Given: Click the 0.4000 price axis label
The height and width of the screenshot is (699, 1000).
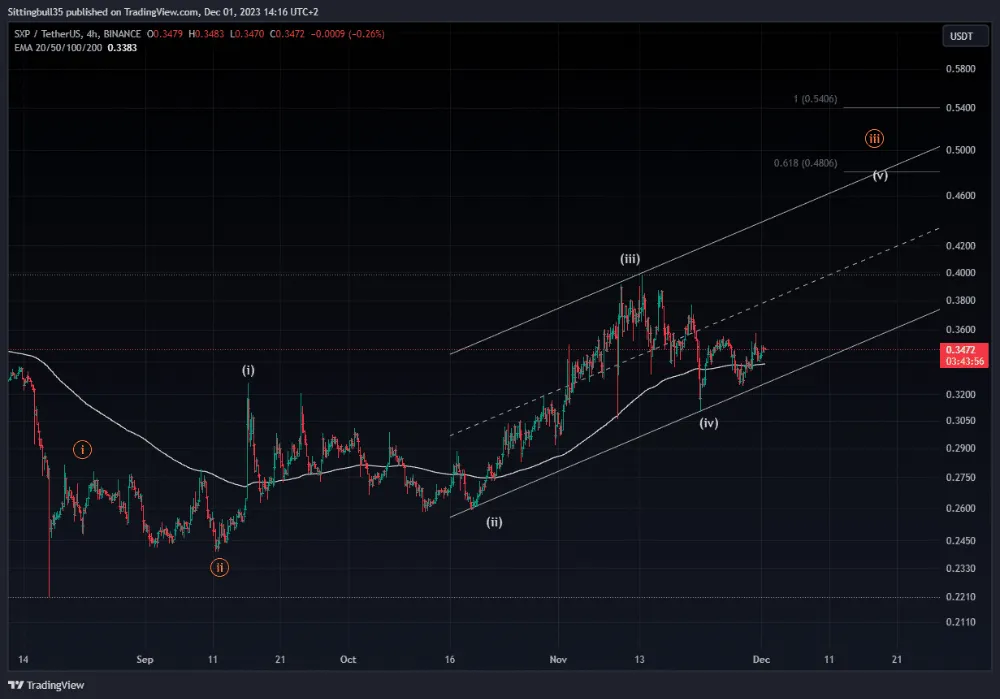Looking at the screenshot, I should tap(960, 273).
